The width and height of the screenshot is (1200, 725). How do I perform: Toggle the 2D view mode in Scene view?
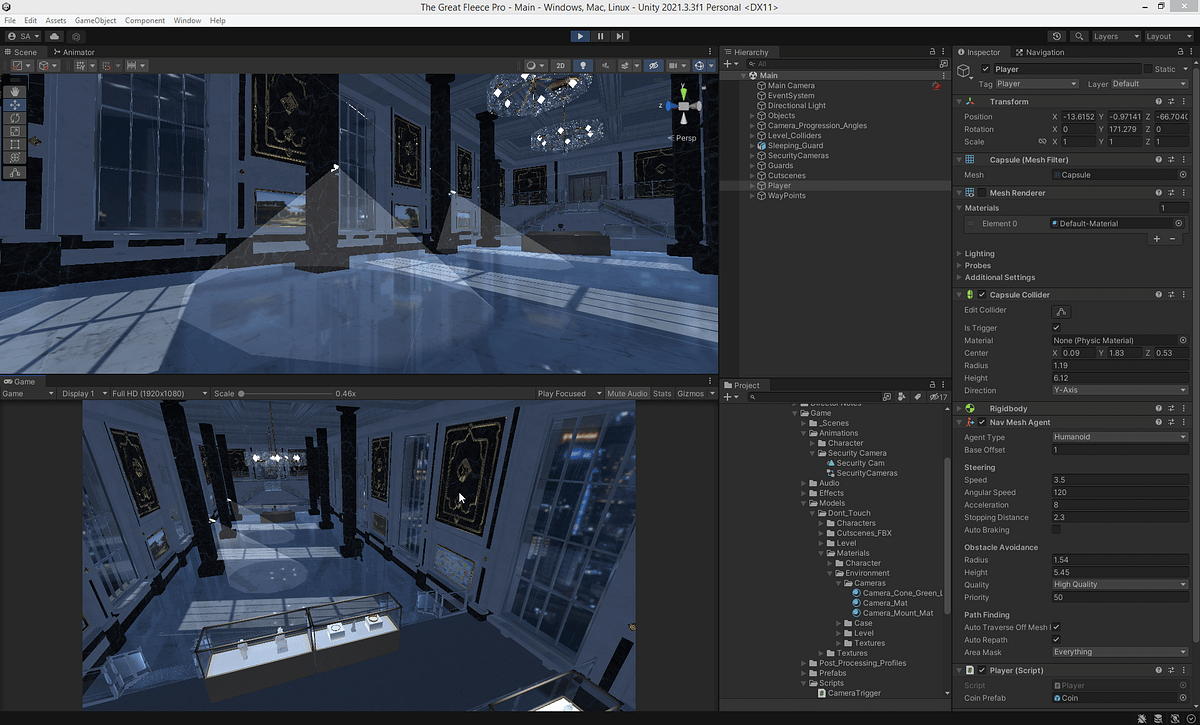(561, 65)
